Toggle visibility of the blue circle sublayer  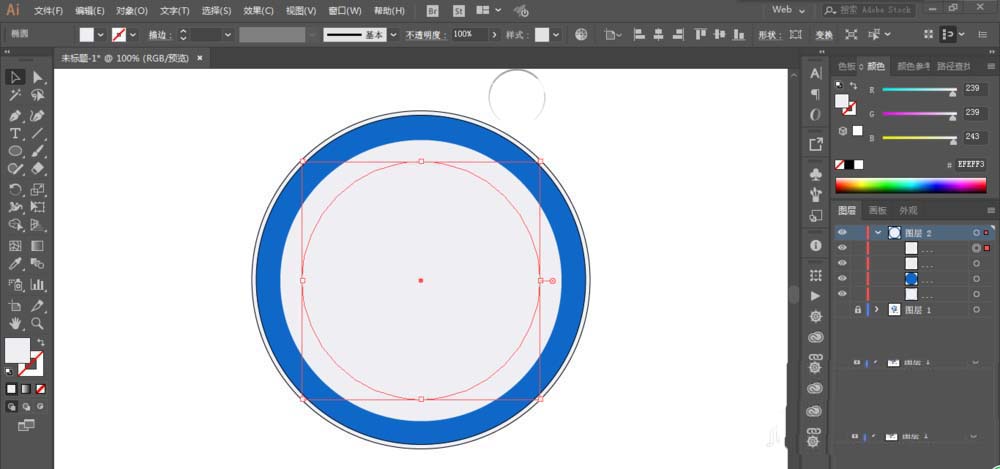tap(842, 278)
